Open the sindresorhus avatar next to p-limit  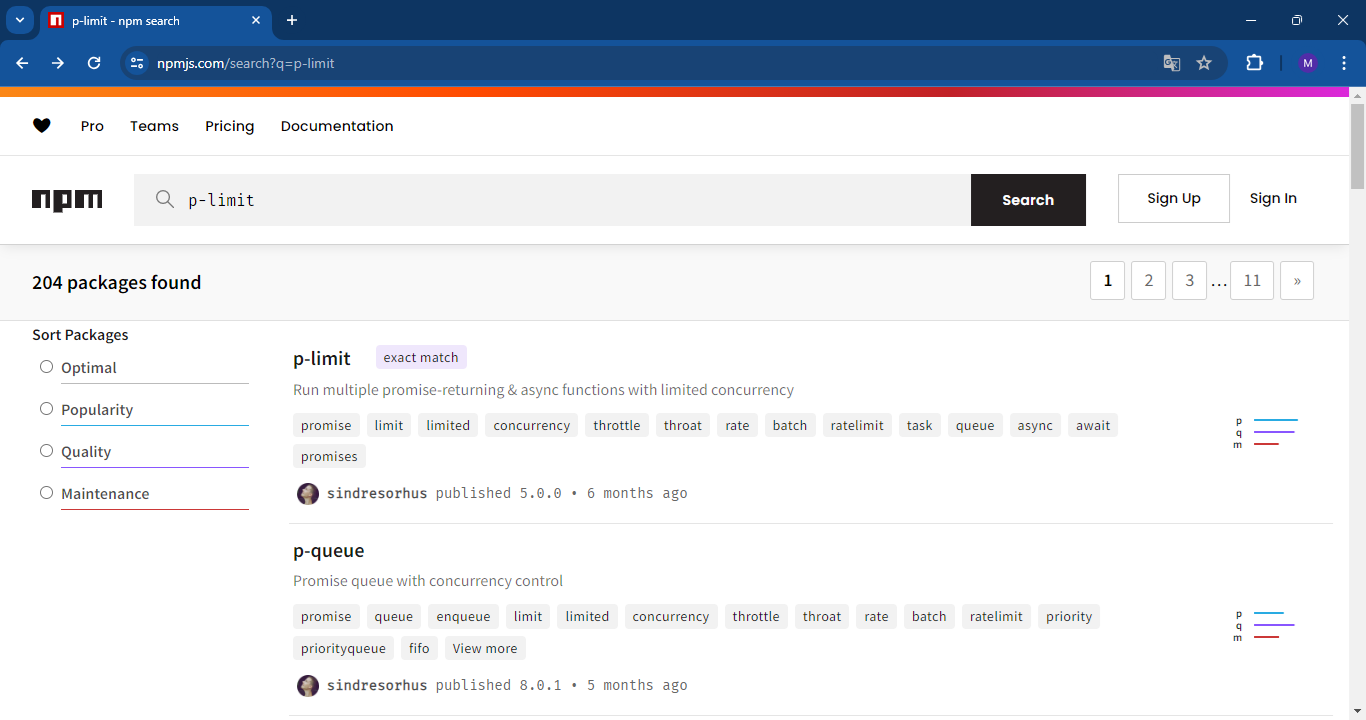(307, 493)
